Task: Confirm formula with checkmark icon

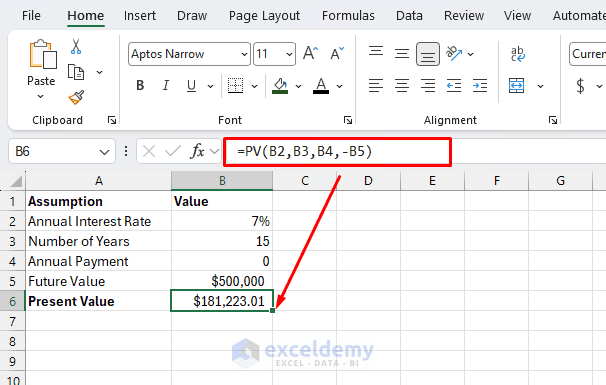Action: coord(173,151)
